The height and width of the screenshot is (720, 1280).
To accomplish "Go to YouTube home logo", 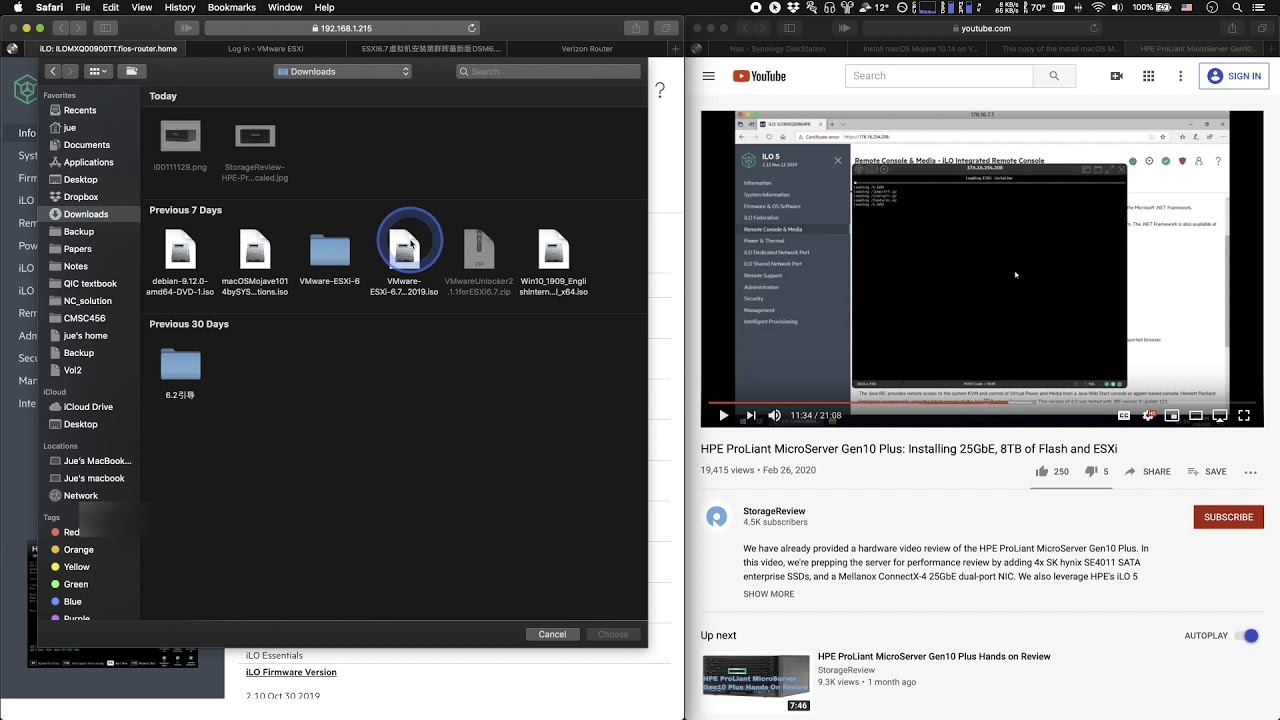I will (x=759, y=76).
